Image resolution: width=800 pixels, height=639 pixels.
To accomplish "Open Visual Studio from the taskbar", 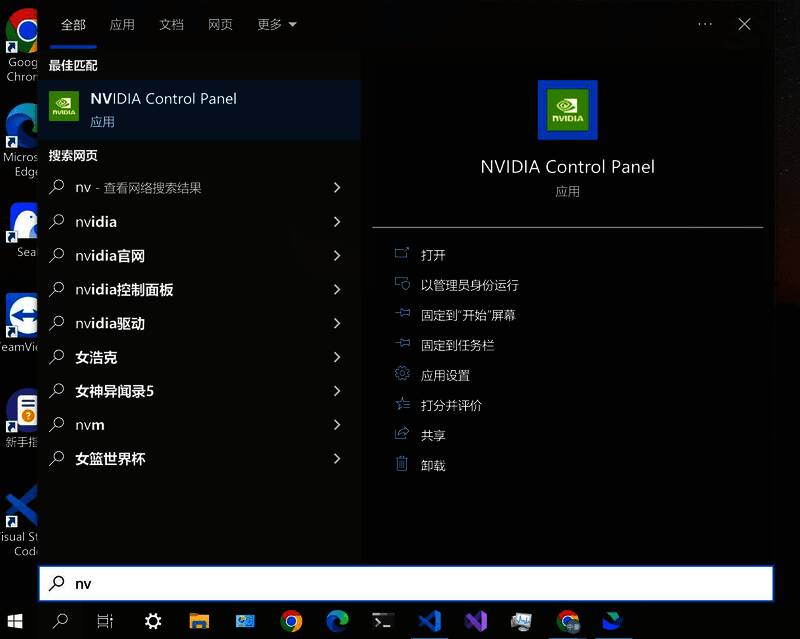I will pyautogui.click(x=475, y=621).
